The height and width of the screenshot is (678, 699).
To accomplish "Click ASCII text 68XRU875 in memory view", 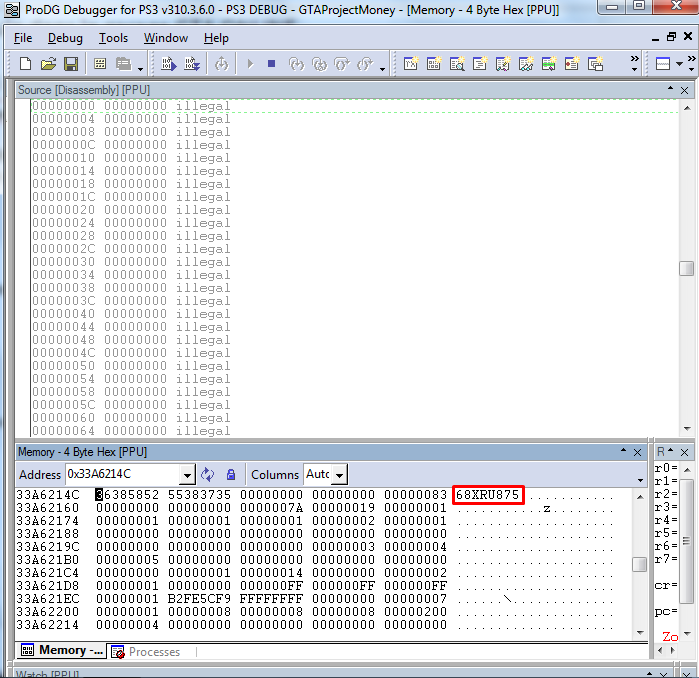I will (x=488, y=495).
